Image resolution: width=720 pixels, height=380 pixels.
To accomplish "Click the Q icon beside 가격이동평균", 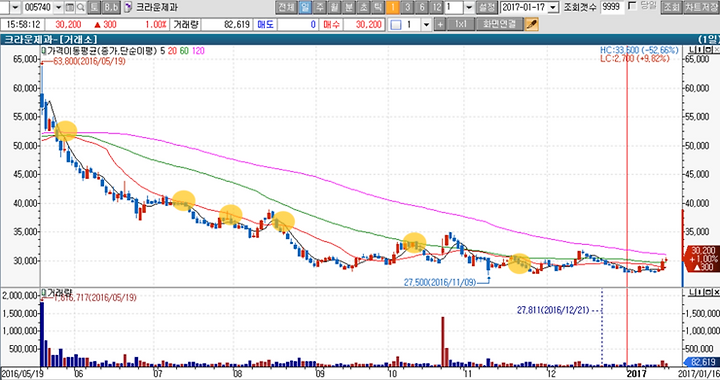I will coord(44,50).
